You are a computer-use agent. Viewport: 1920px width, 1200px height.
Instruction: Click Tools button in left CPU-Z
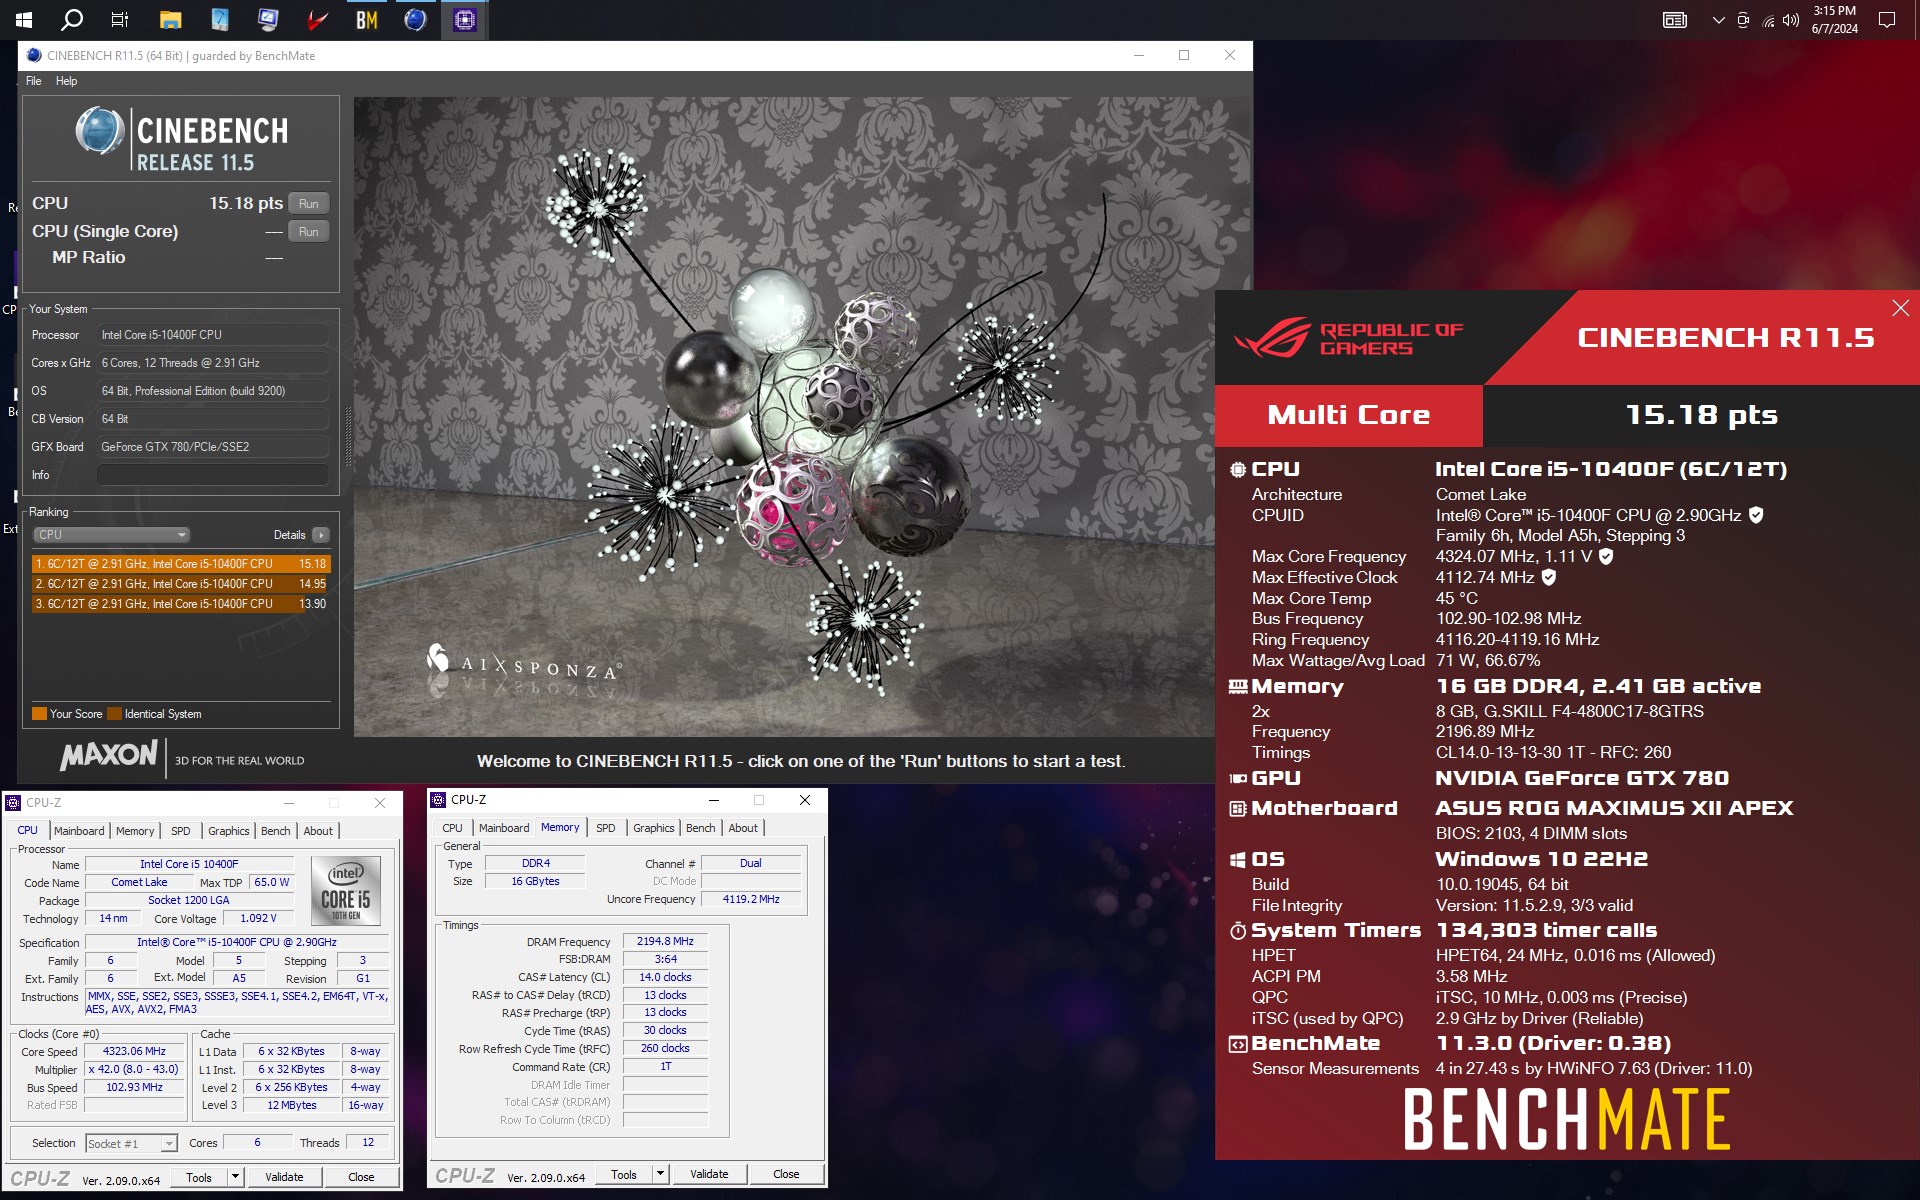[199, 1177]
